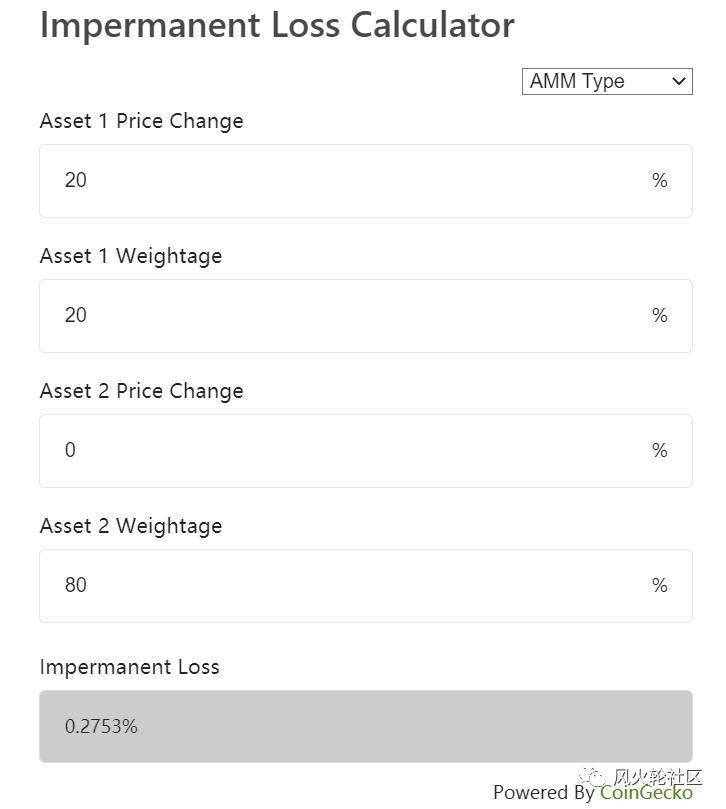Click the Impermanent Loss Calculator heading
Image resolution: width=726 pixels, height=809 pixels.
click(277, 24)
